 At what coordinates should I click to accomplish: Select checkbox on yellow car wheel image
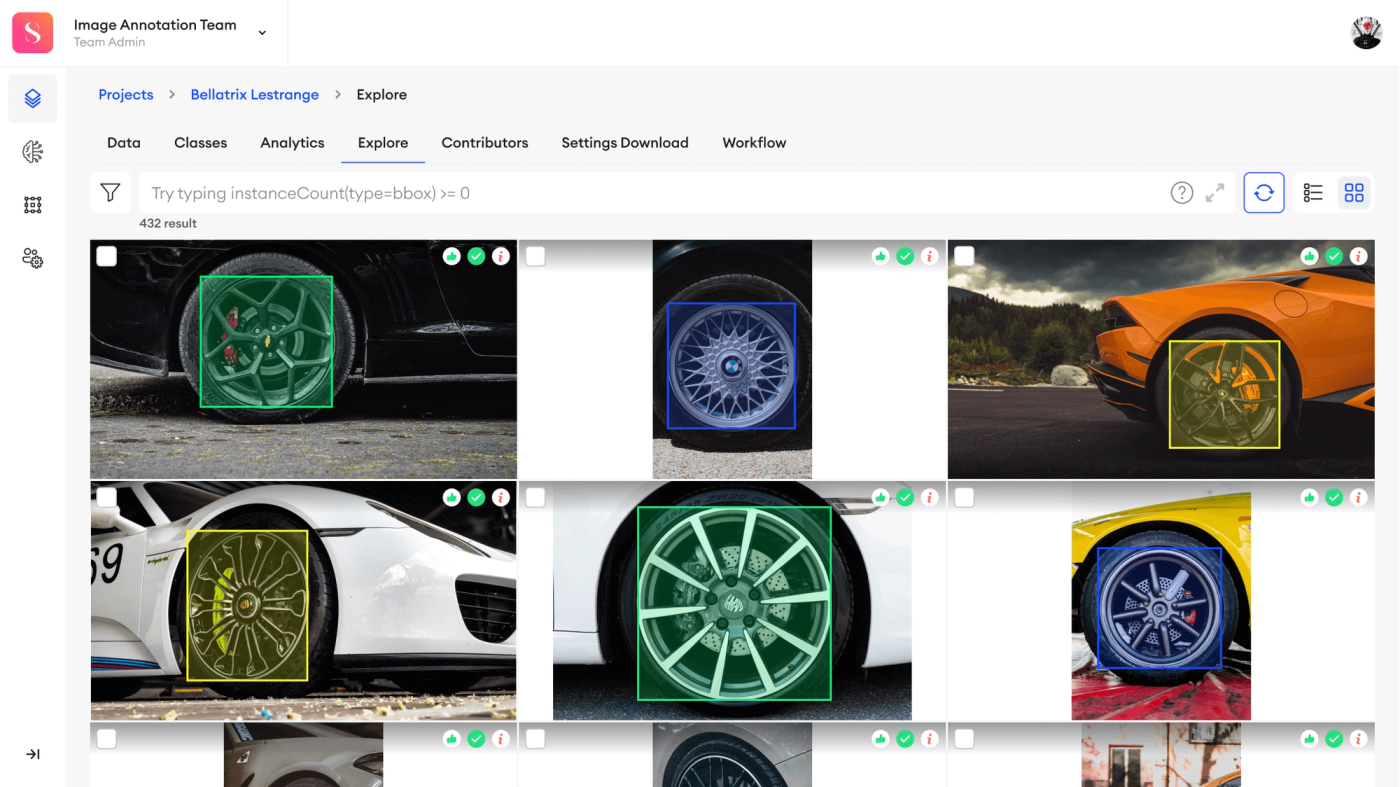pos(964,497)
